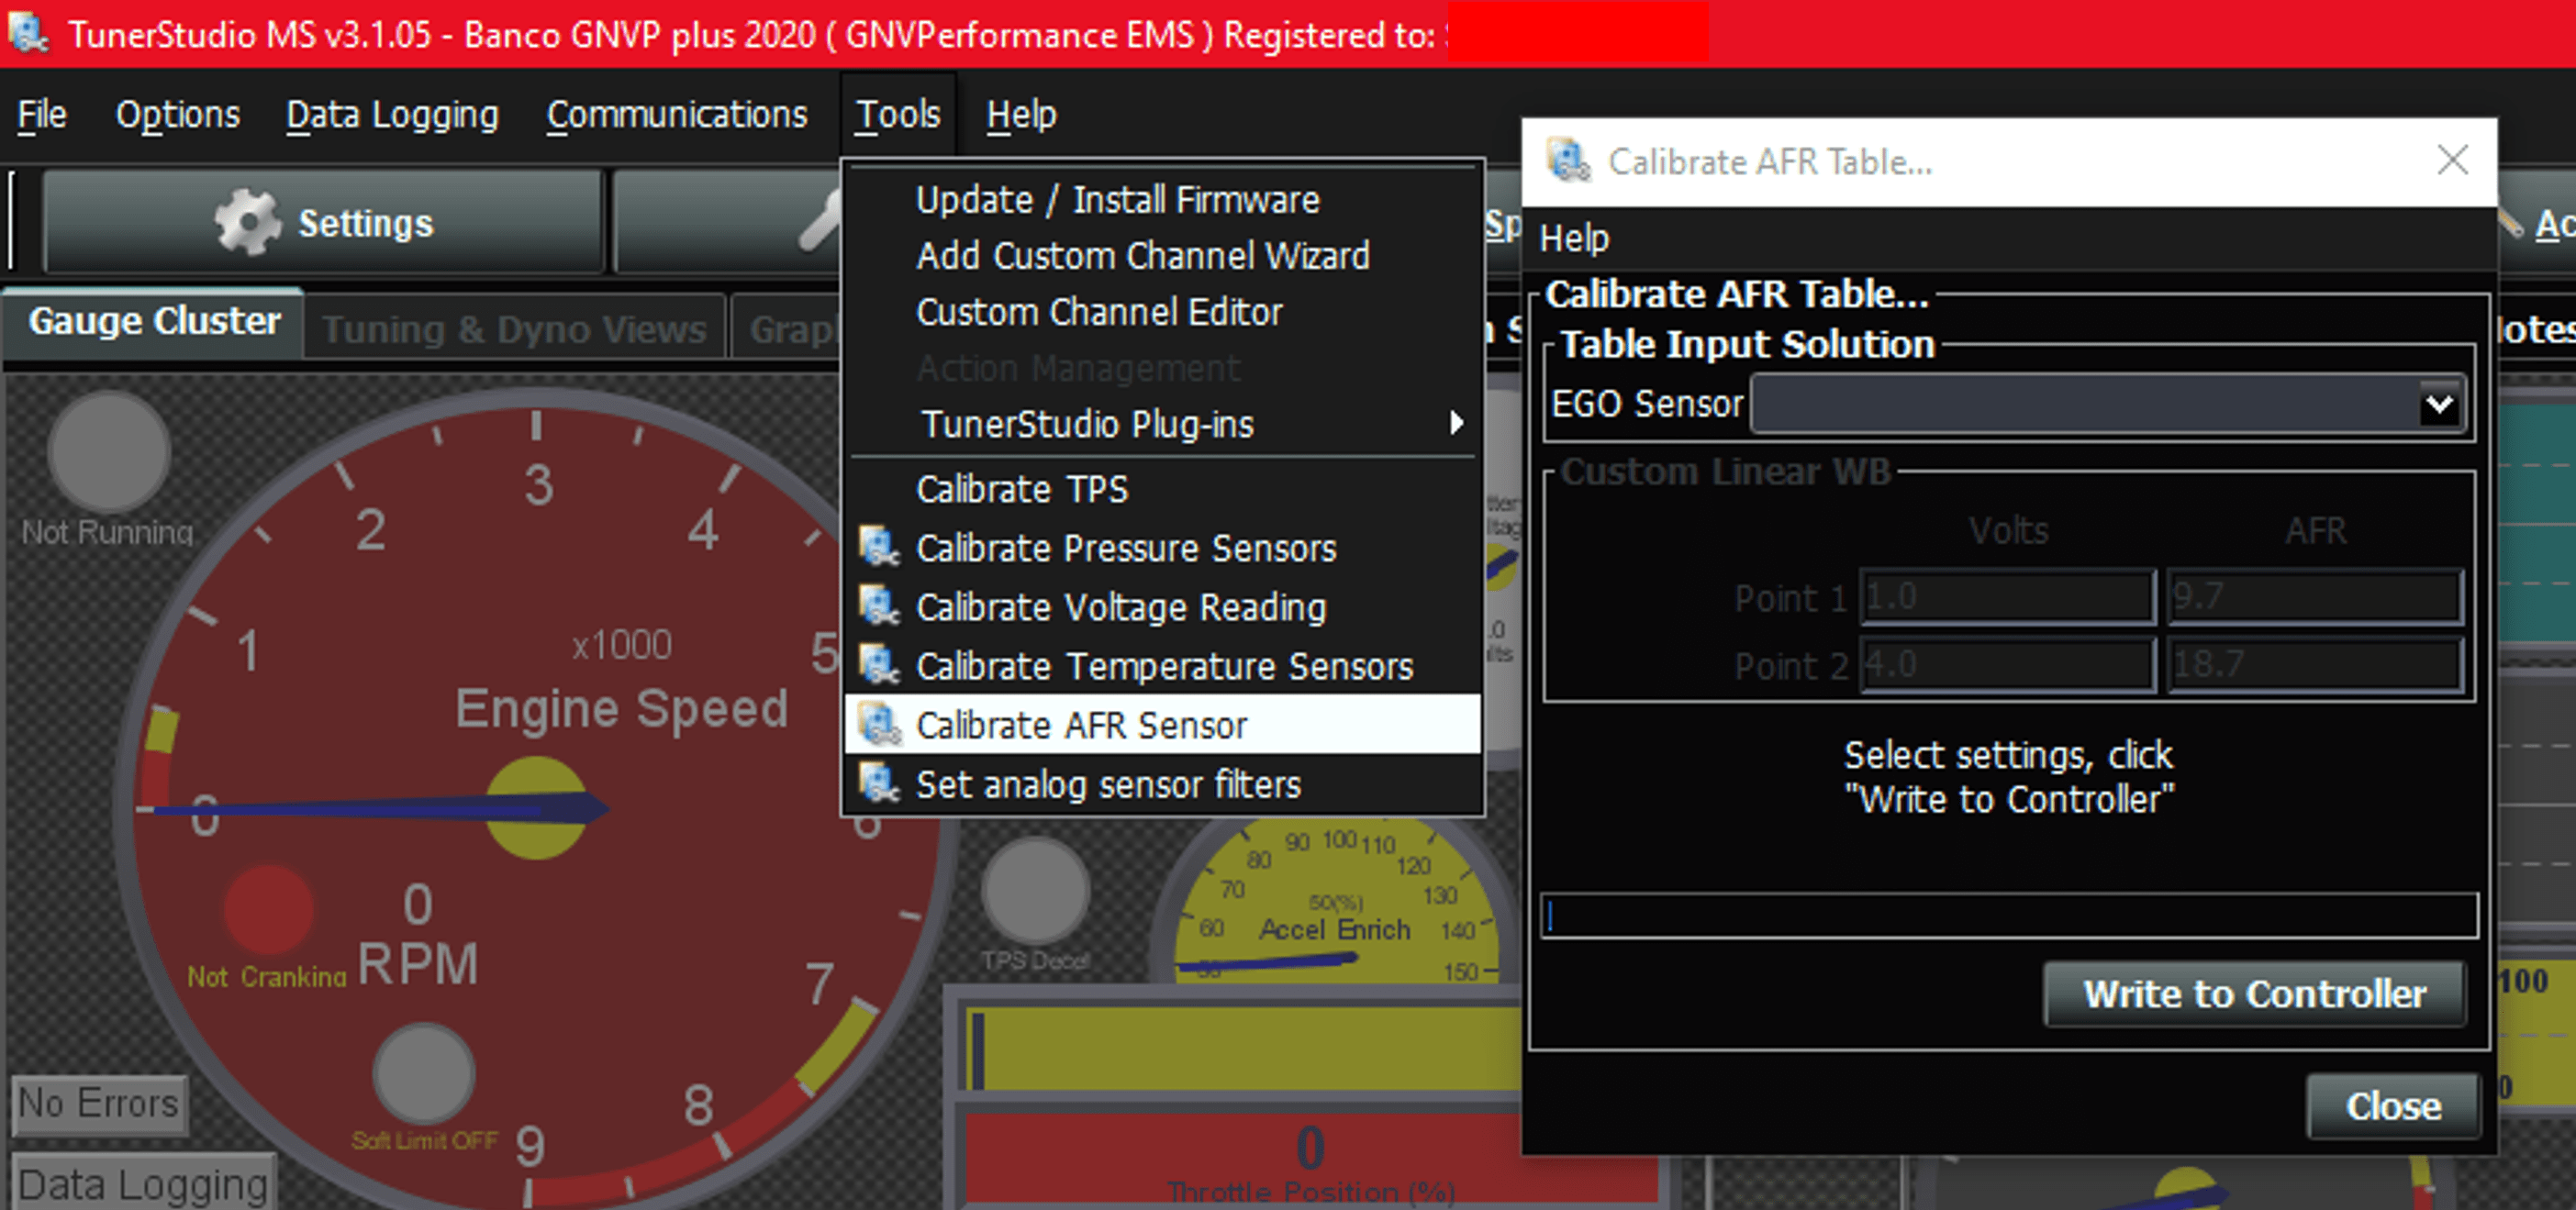The width and height of the screenshot is (2576, 1210).
Task: Choose Add Custom Channel Wizard
Action: [x=1162, y=256]
